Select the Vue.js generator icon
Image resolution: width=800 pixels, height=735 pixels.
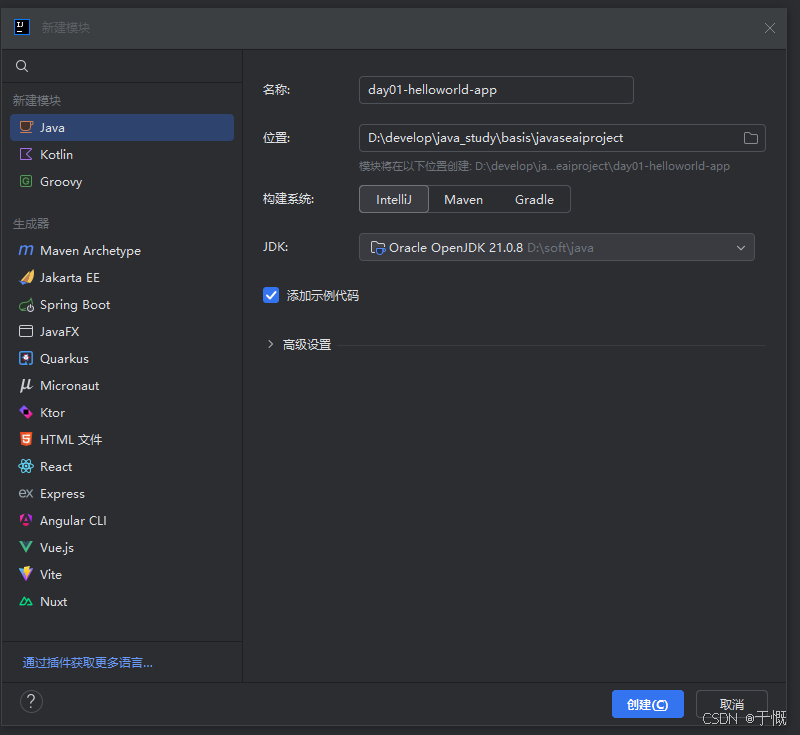tap(26, 547)
